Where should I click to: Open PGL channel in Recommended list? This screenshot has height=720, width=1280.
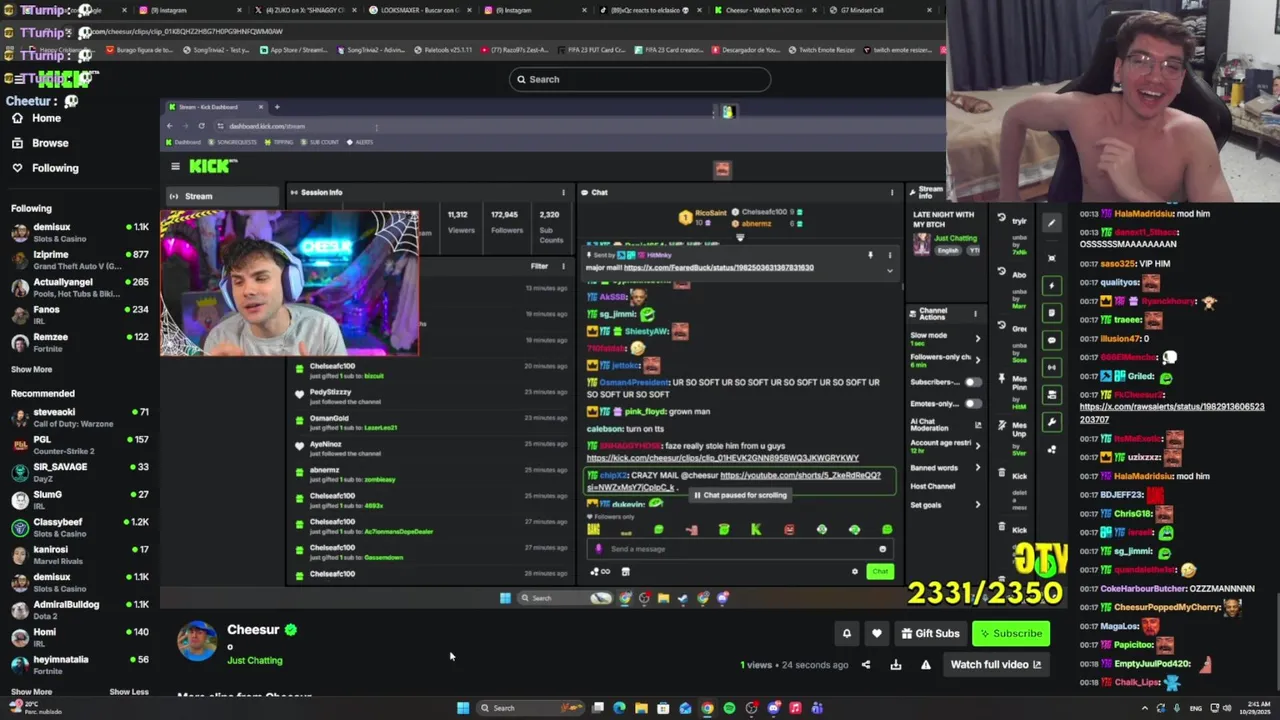tap(80, 444)
